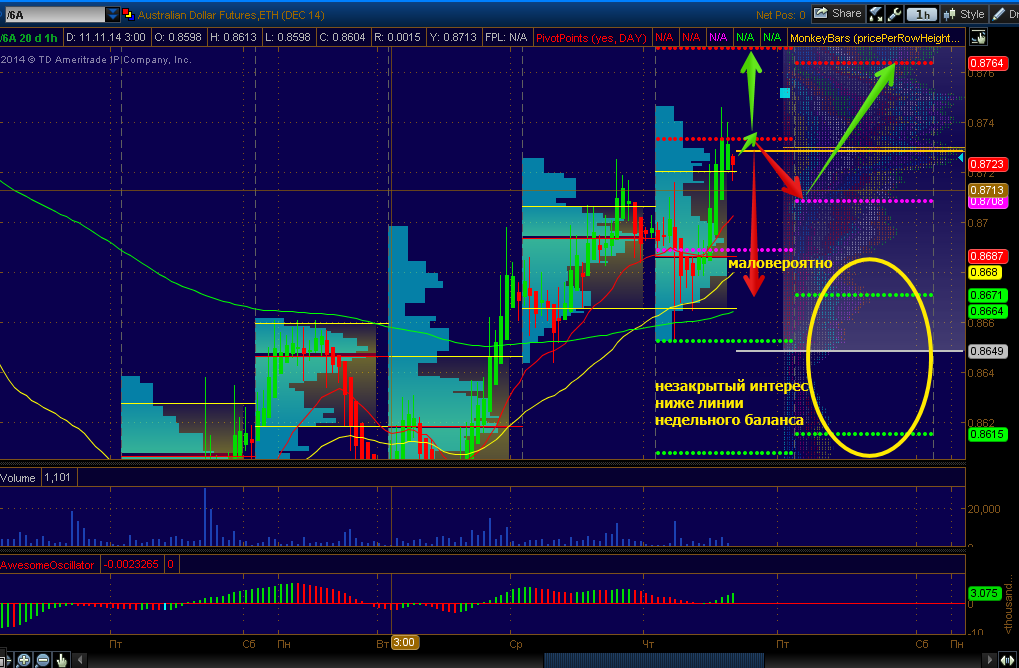
Task: Click the /6A 20 d 1h label
Action: (30, 38)
